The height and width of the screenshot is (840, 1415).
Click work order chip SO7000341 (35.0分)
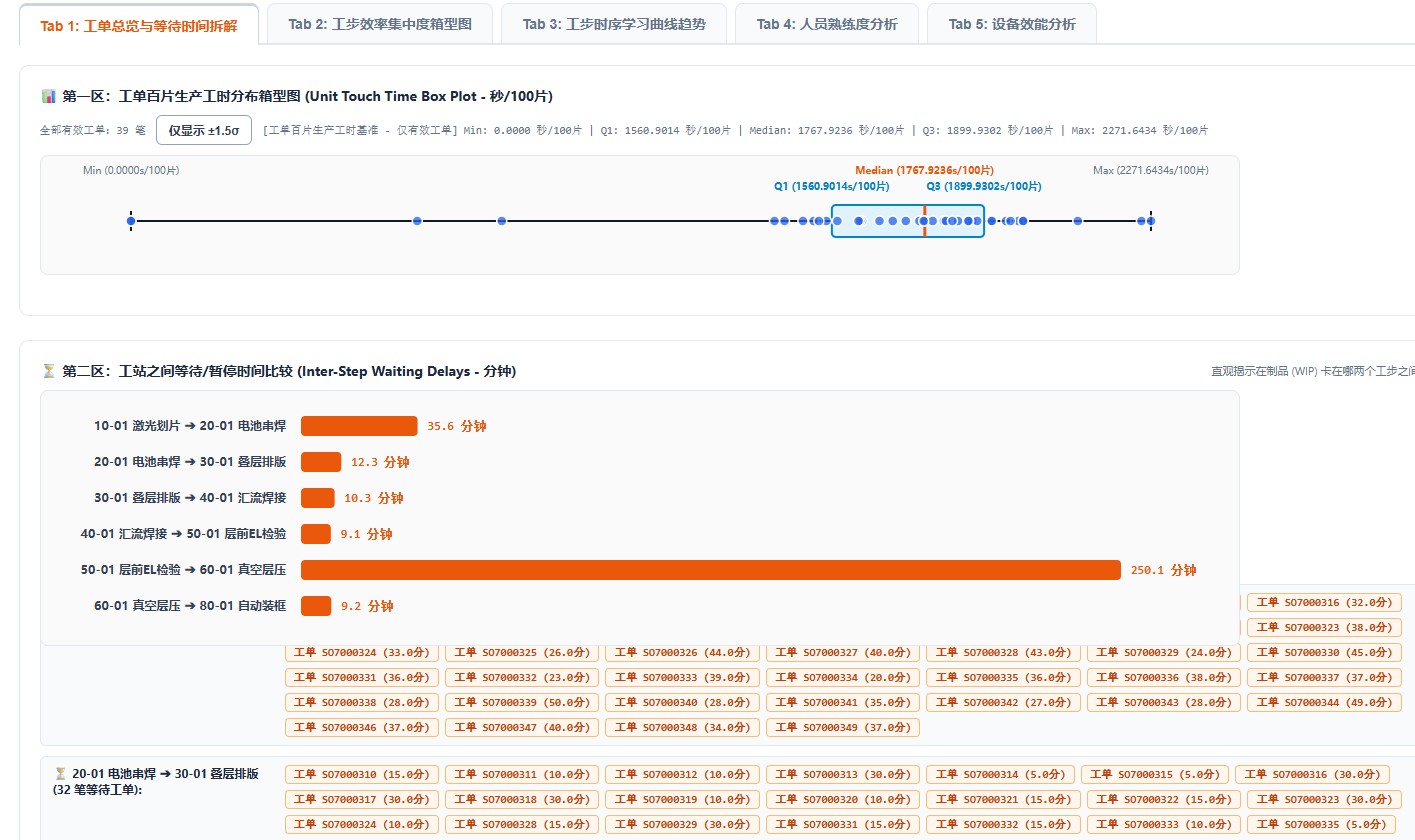tap(843, 703)
